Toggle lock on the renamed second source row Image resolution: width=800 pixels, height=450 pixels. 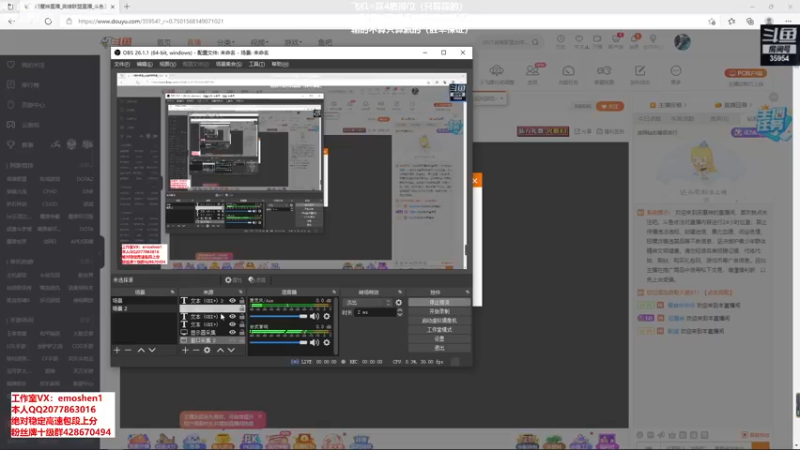242,309
